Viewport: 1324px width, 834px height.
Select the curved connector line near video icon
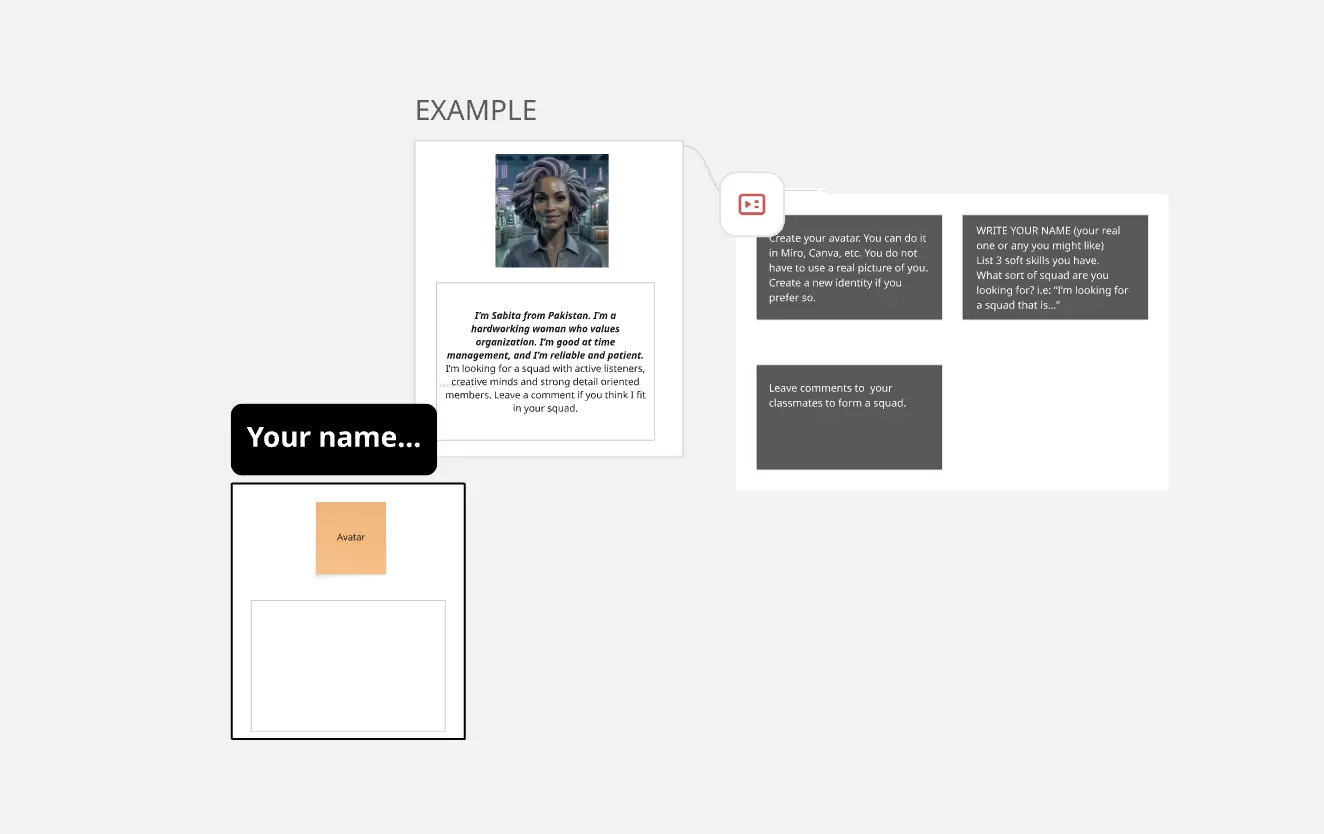[x=702, y=164]
